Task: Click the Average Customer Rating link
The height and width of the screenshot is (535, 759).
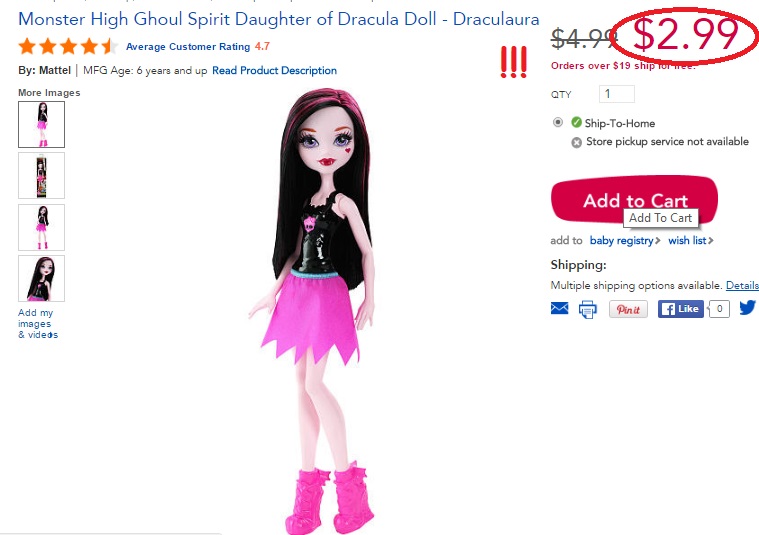Action: point(188,46)
